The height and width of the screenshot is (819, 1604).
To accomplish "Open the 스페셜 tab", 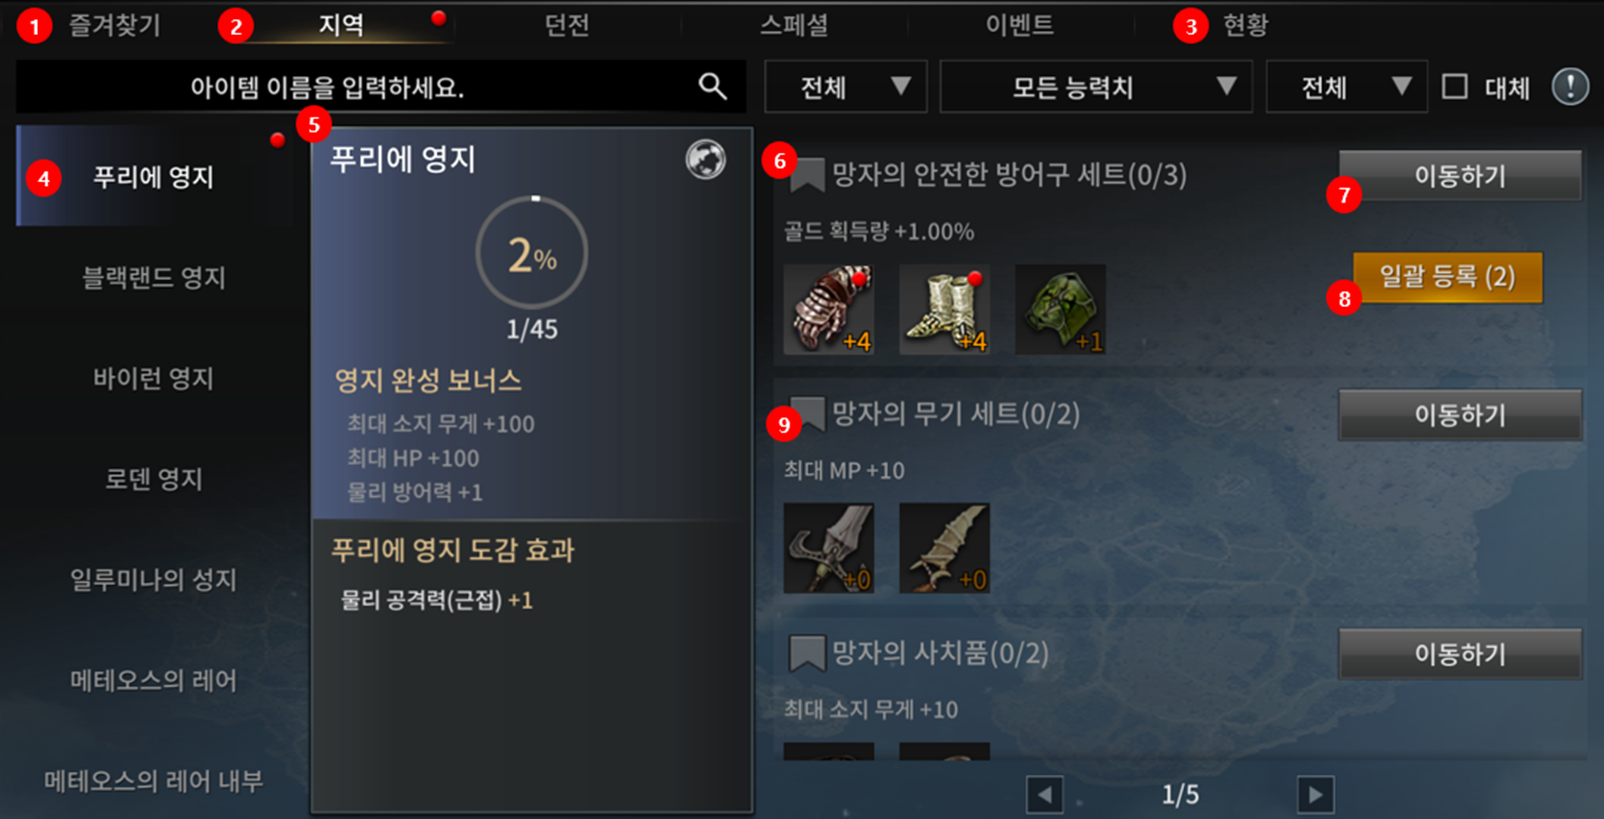I will (794, 25).
